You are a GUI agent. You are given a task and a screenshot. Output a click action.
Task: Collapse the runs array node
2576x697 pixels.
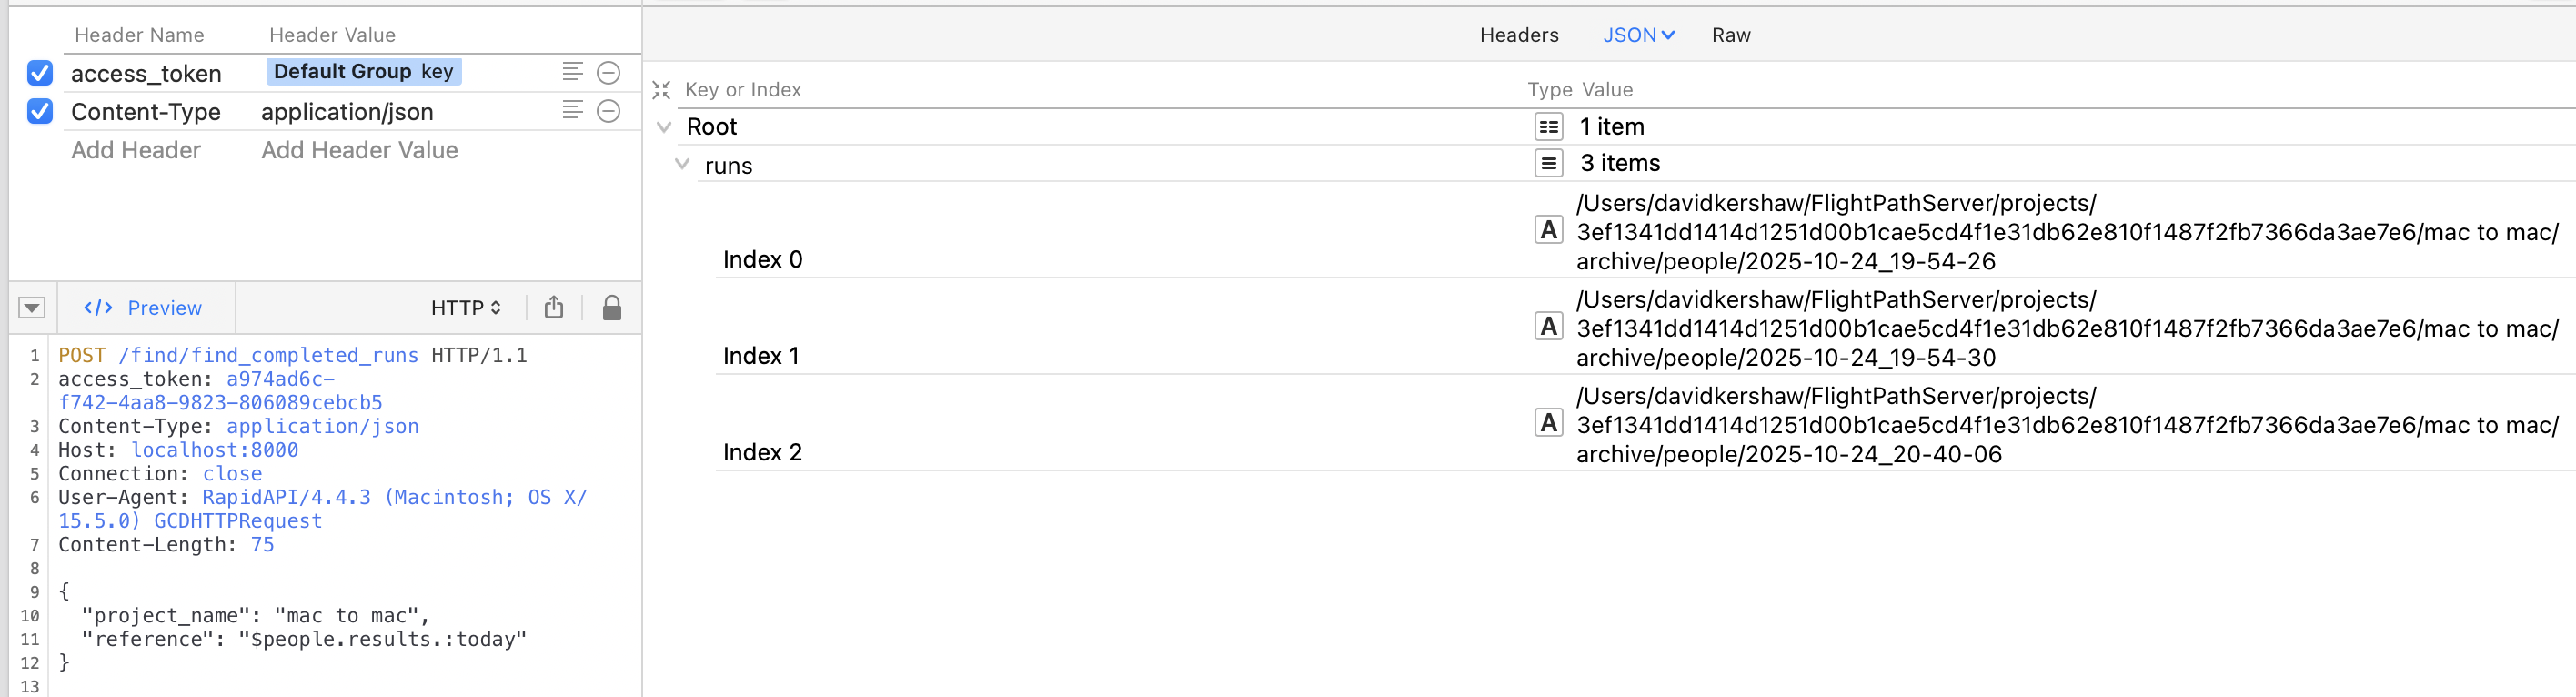pos(682,164)
